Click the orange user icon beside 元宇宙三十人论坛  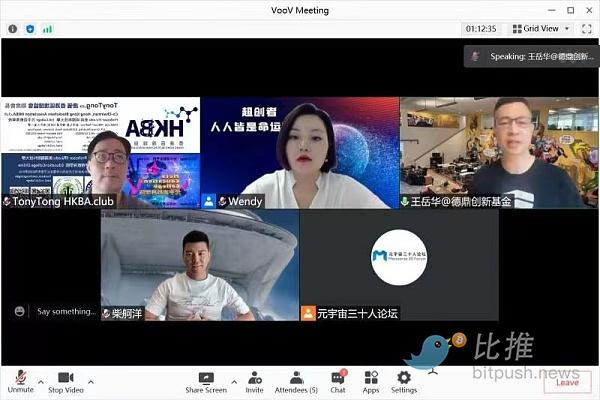tap(308, 313)
